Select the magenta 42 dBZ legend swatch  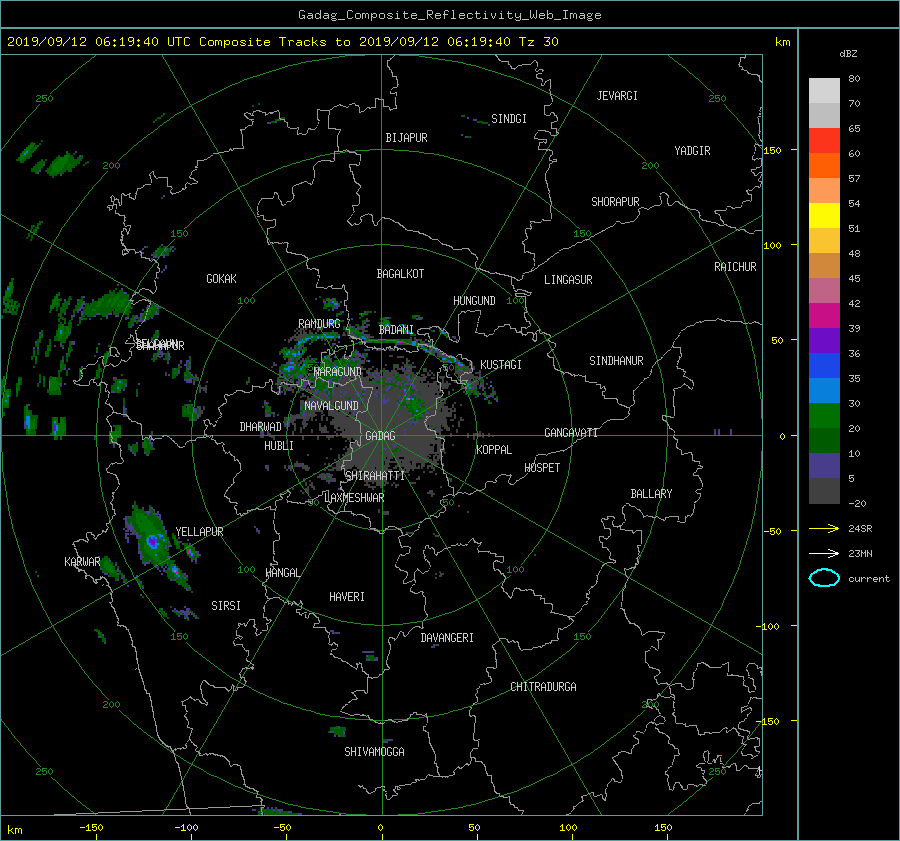tap(824, 315)
